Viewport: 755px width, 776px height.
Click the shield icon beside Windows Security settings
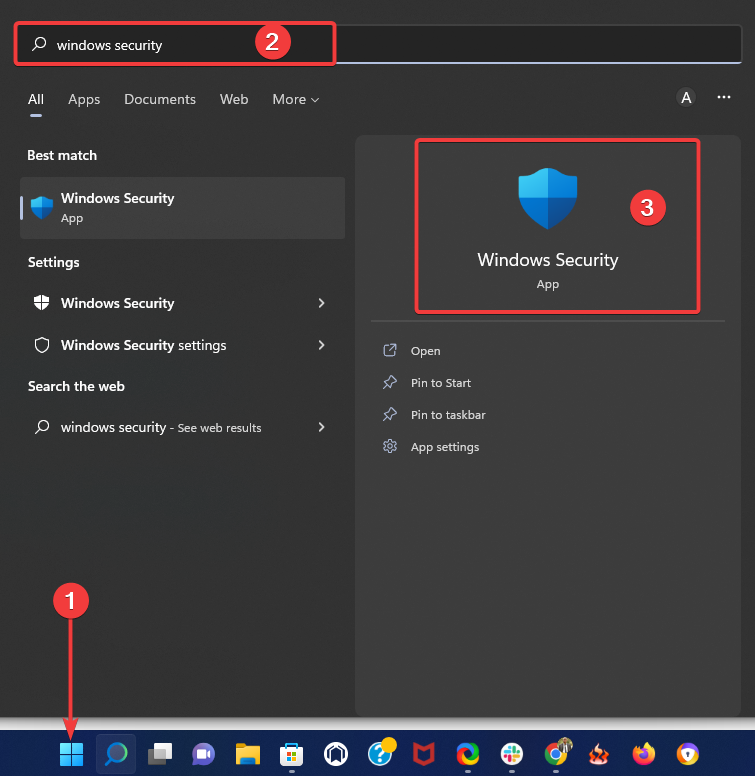42,345
